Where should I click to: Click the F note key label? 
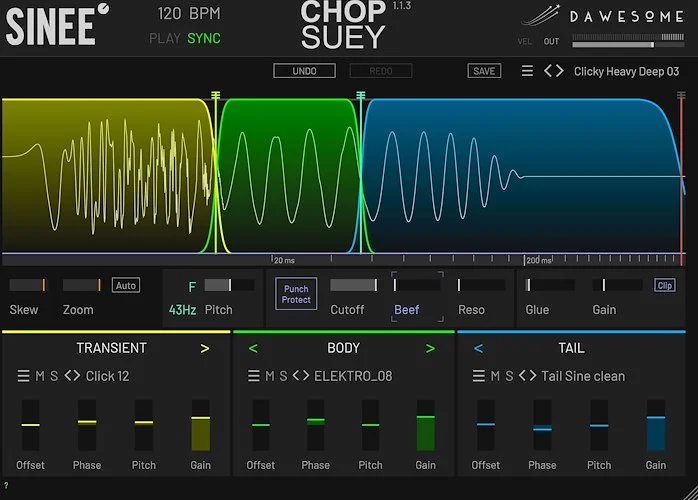click(x=192, y=287)
